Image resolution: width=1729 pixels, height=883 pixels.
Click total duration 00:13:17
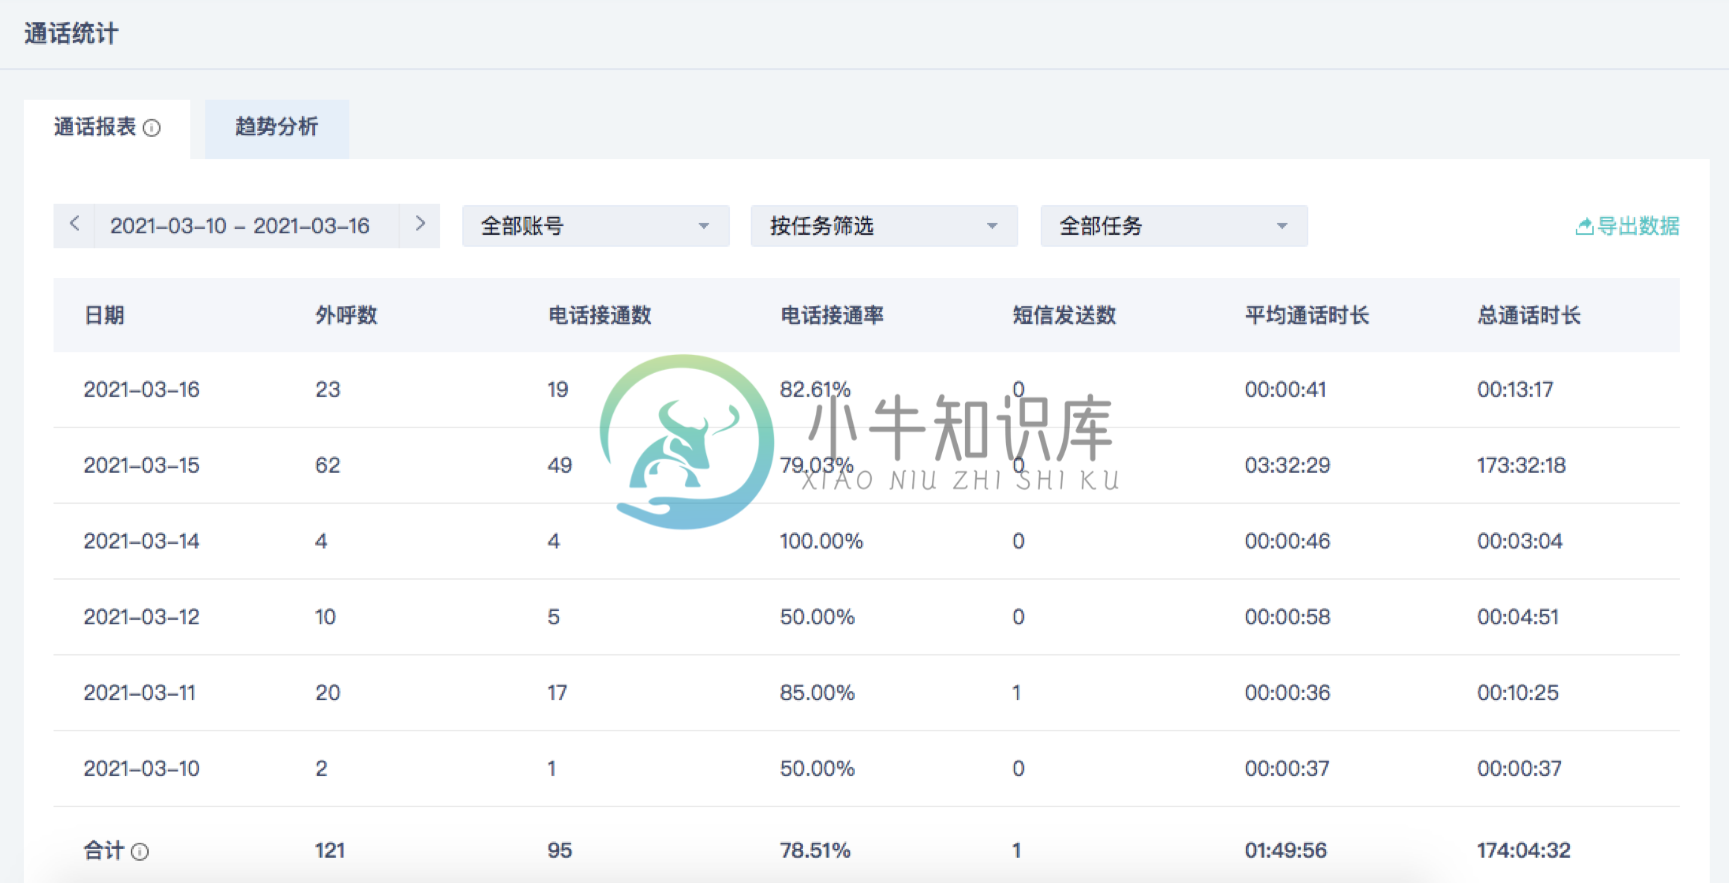coord(1516,390)
